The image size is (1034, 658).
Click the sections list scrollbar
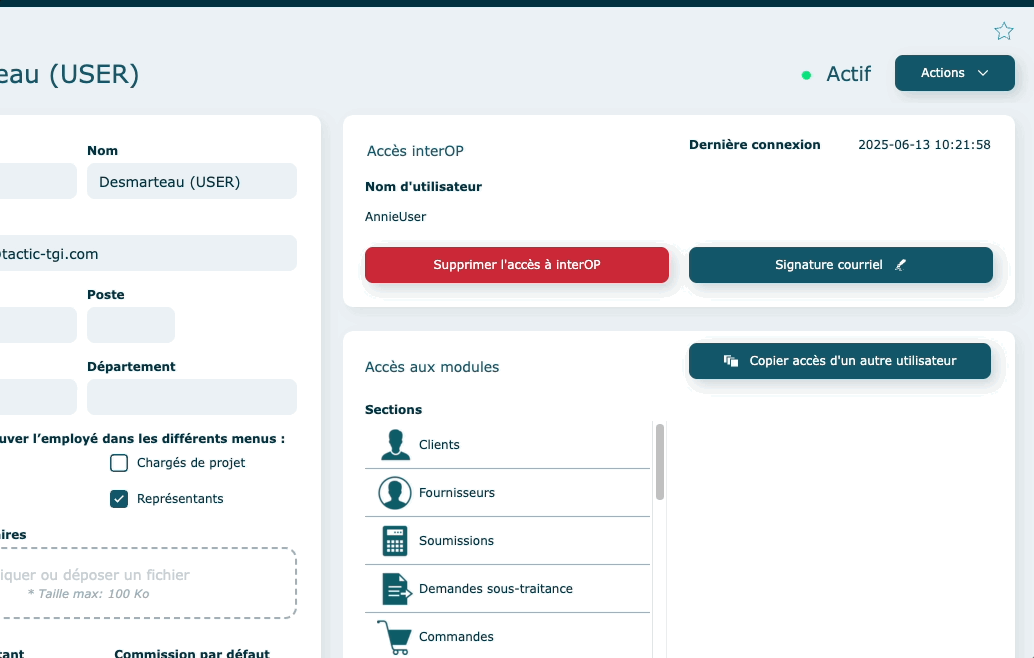click(660, 462)
